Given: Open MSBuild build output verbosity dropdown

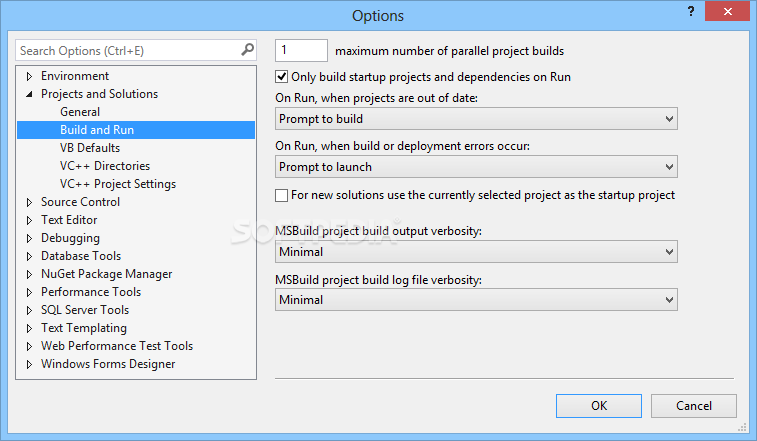Looking at the screenshot, I should coord(476,252).
